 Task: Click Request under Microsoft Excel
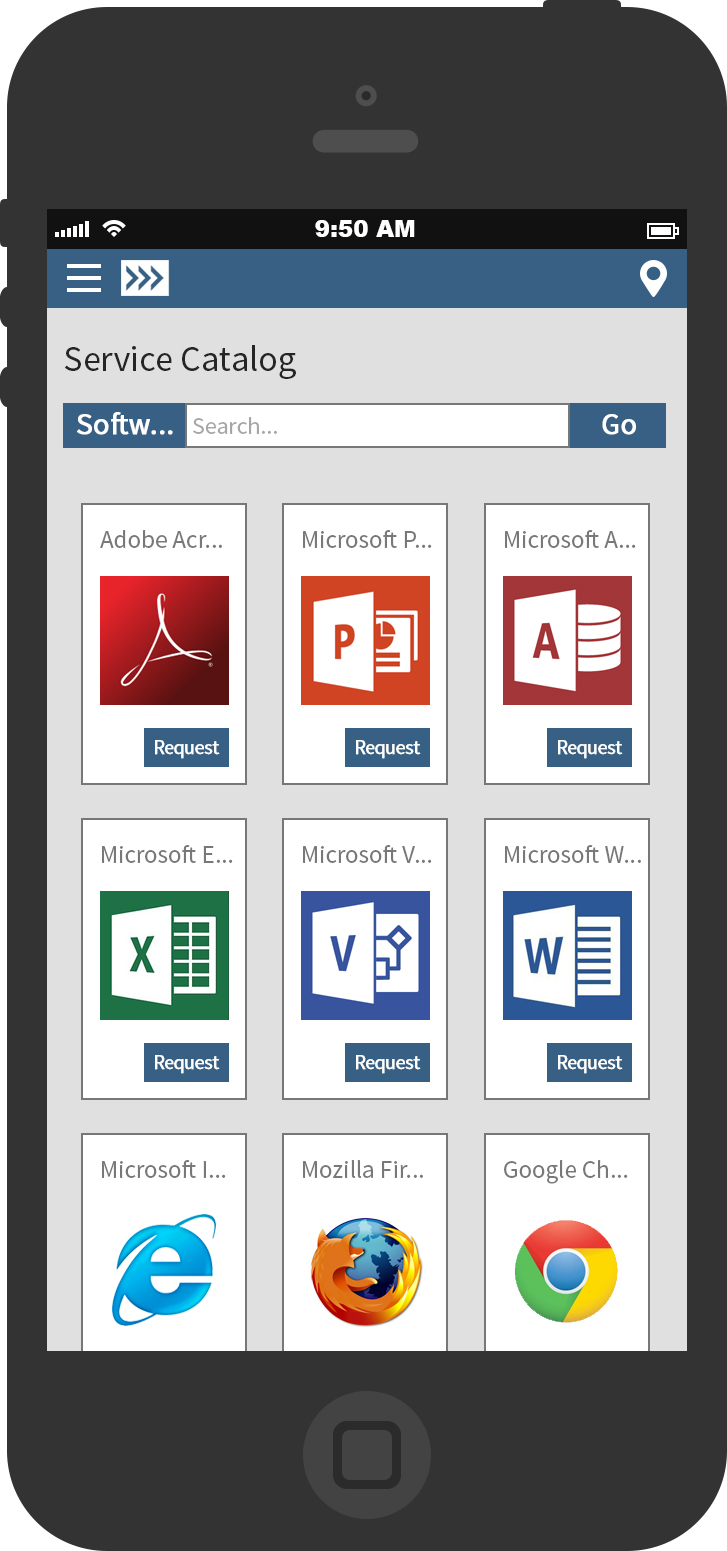tap(186, 1063)
